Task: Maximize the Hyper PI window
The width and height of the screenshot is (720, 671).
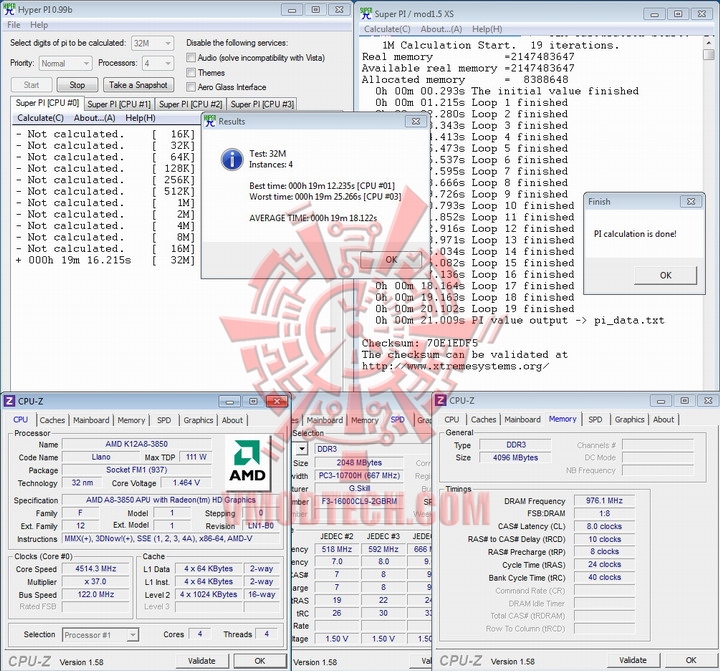Action: coord(315,10)
